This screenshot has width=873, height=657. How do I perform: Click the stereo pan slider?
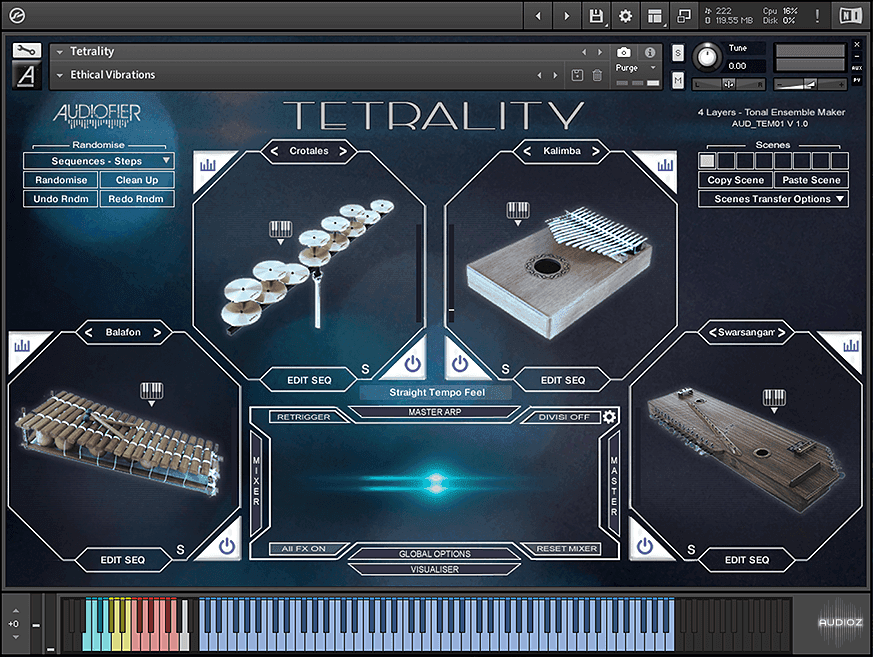pyautogui.click(x=729, y=85)
